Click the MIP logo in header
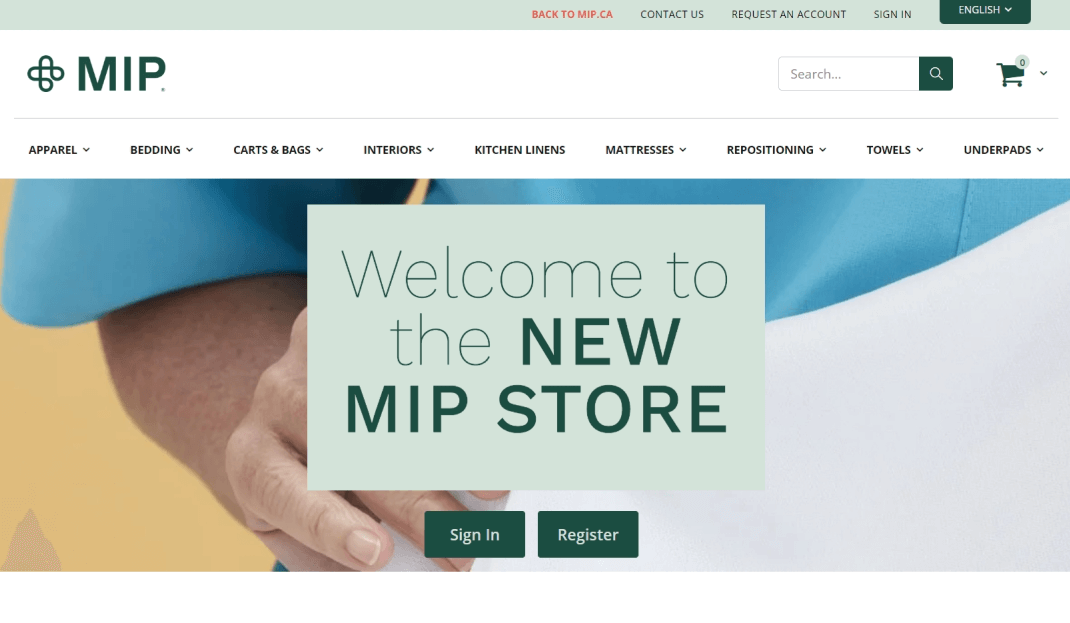Image resolution: width=1070 pixels, height=623 pixels. [96, 74]
